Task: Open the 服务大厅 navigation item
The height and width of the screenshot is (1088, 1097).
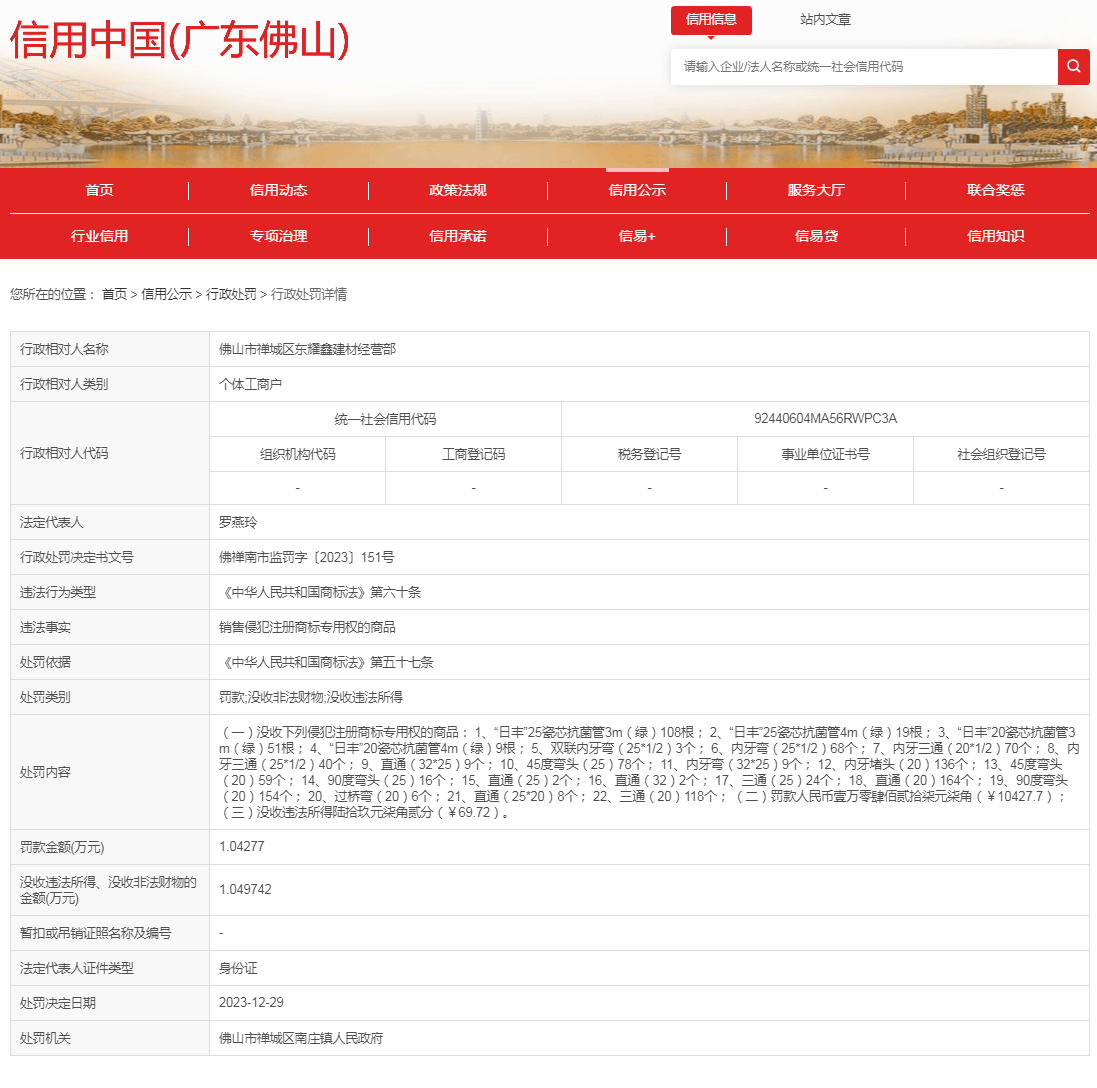Action: [x=816, y=190]
